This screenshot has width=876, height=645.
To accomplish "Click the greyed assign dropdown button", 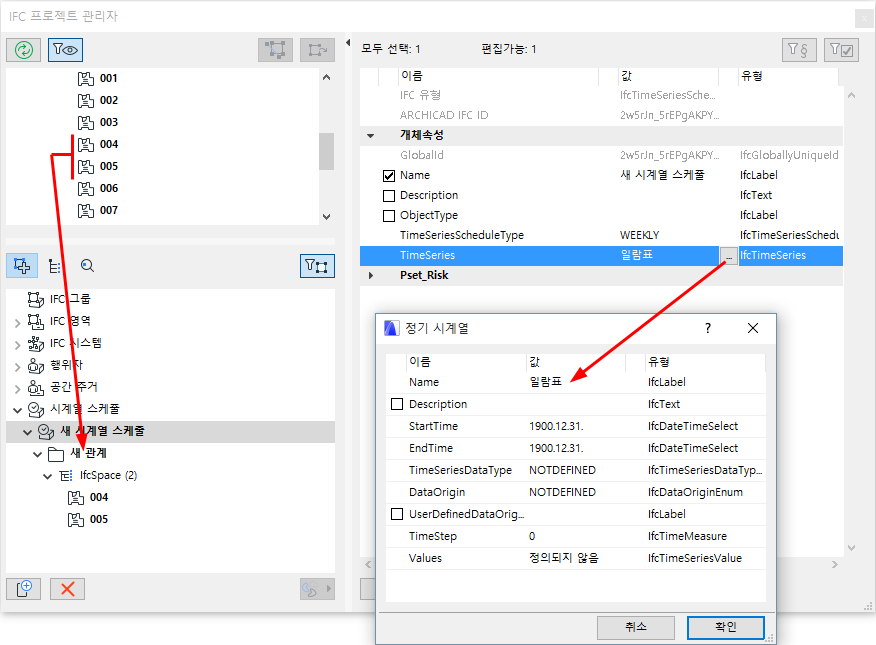I will [x=317, y=589].
